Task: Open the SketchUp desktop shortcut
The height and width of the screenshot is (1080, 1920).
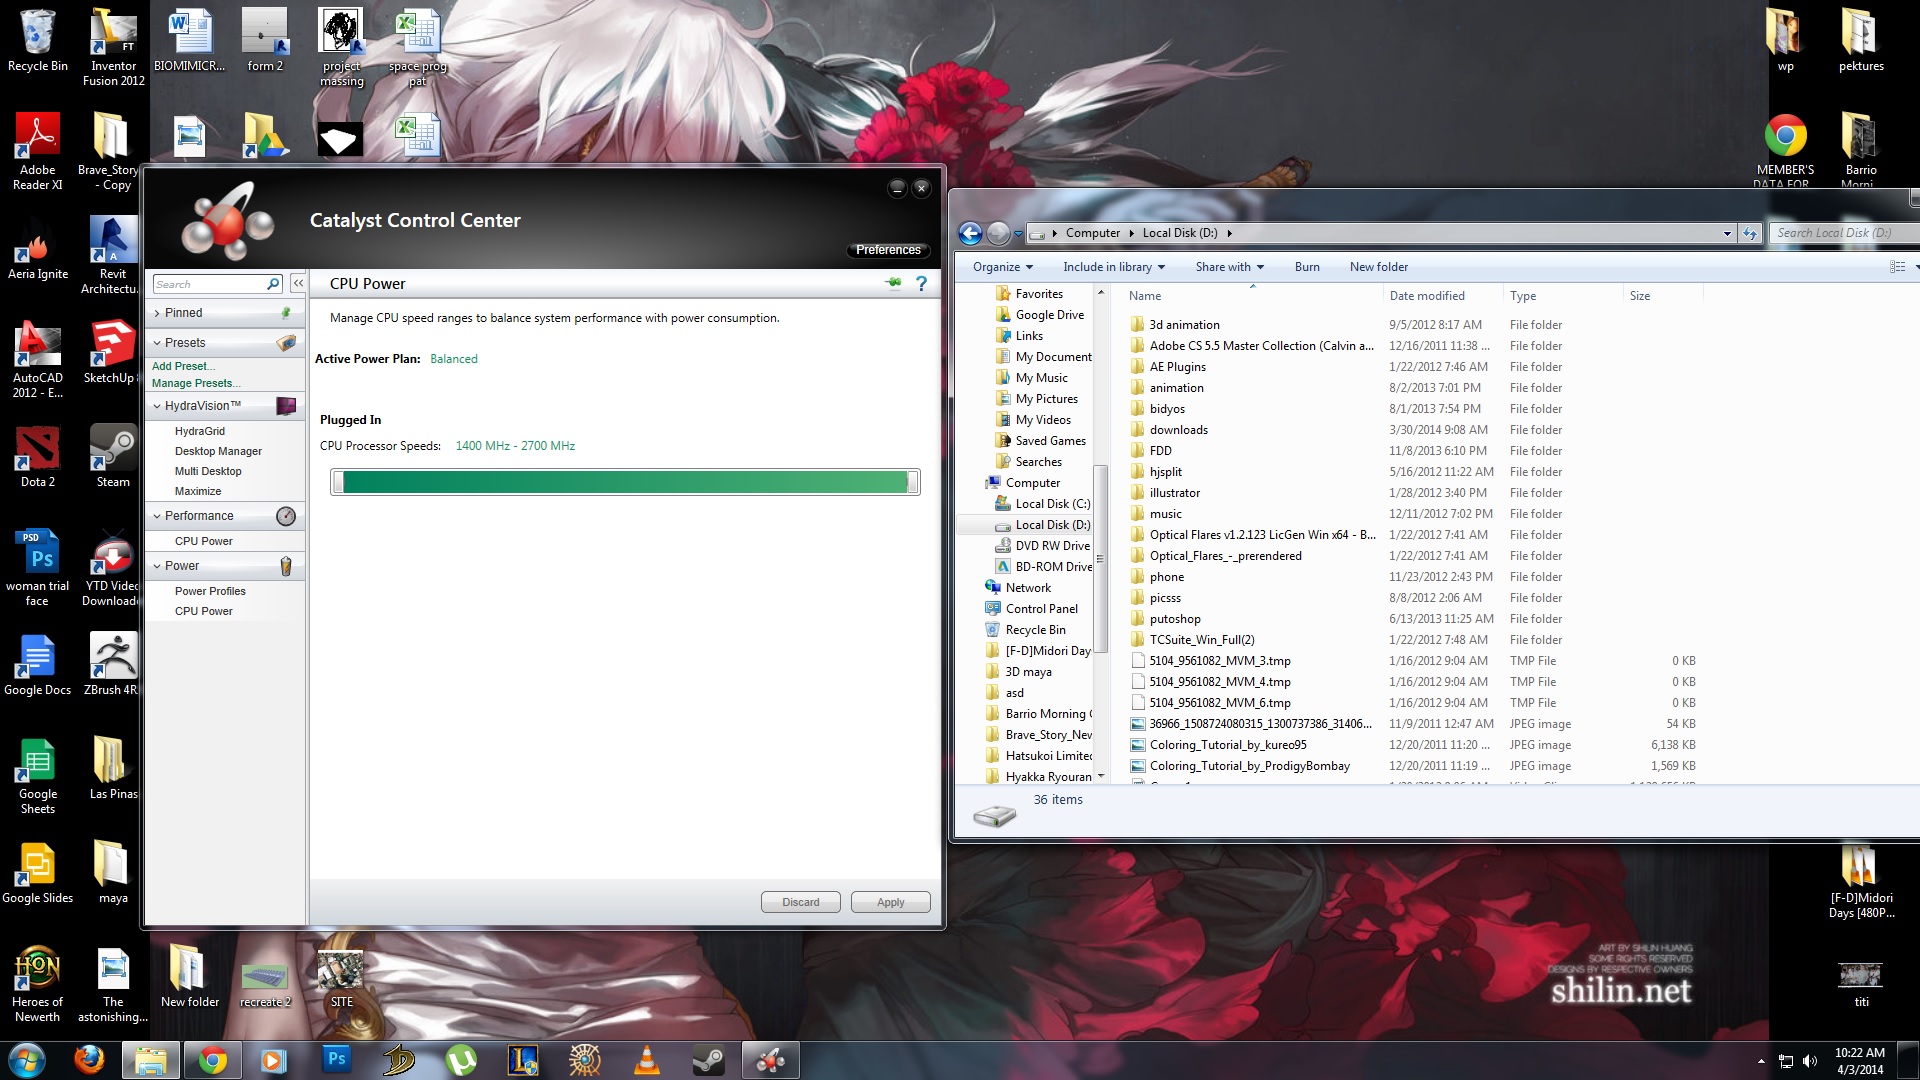Action: click(113, 352)
